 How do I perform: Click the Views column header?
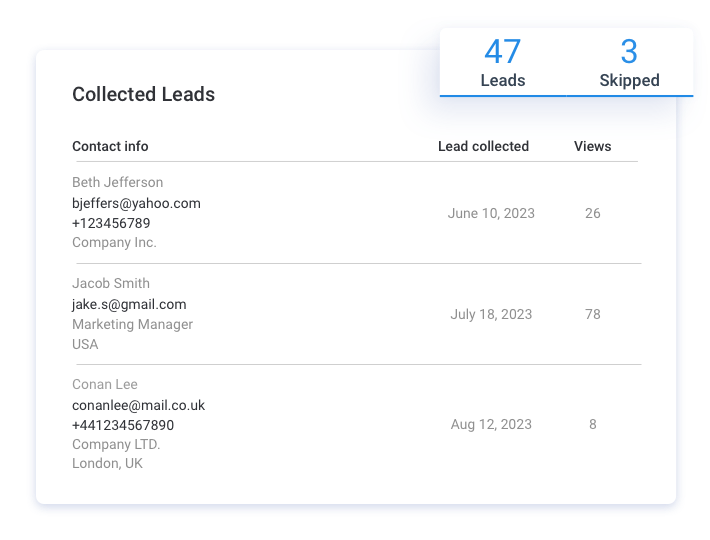click(592, 146)
